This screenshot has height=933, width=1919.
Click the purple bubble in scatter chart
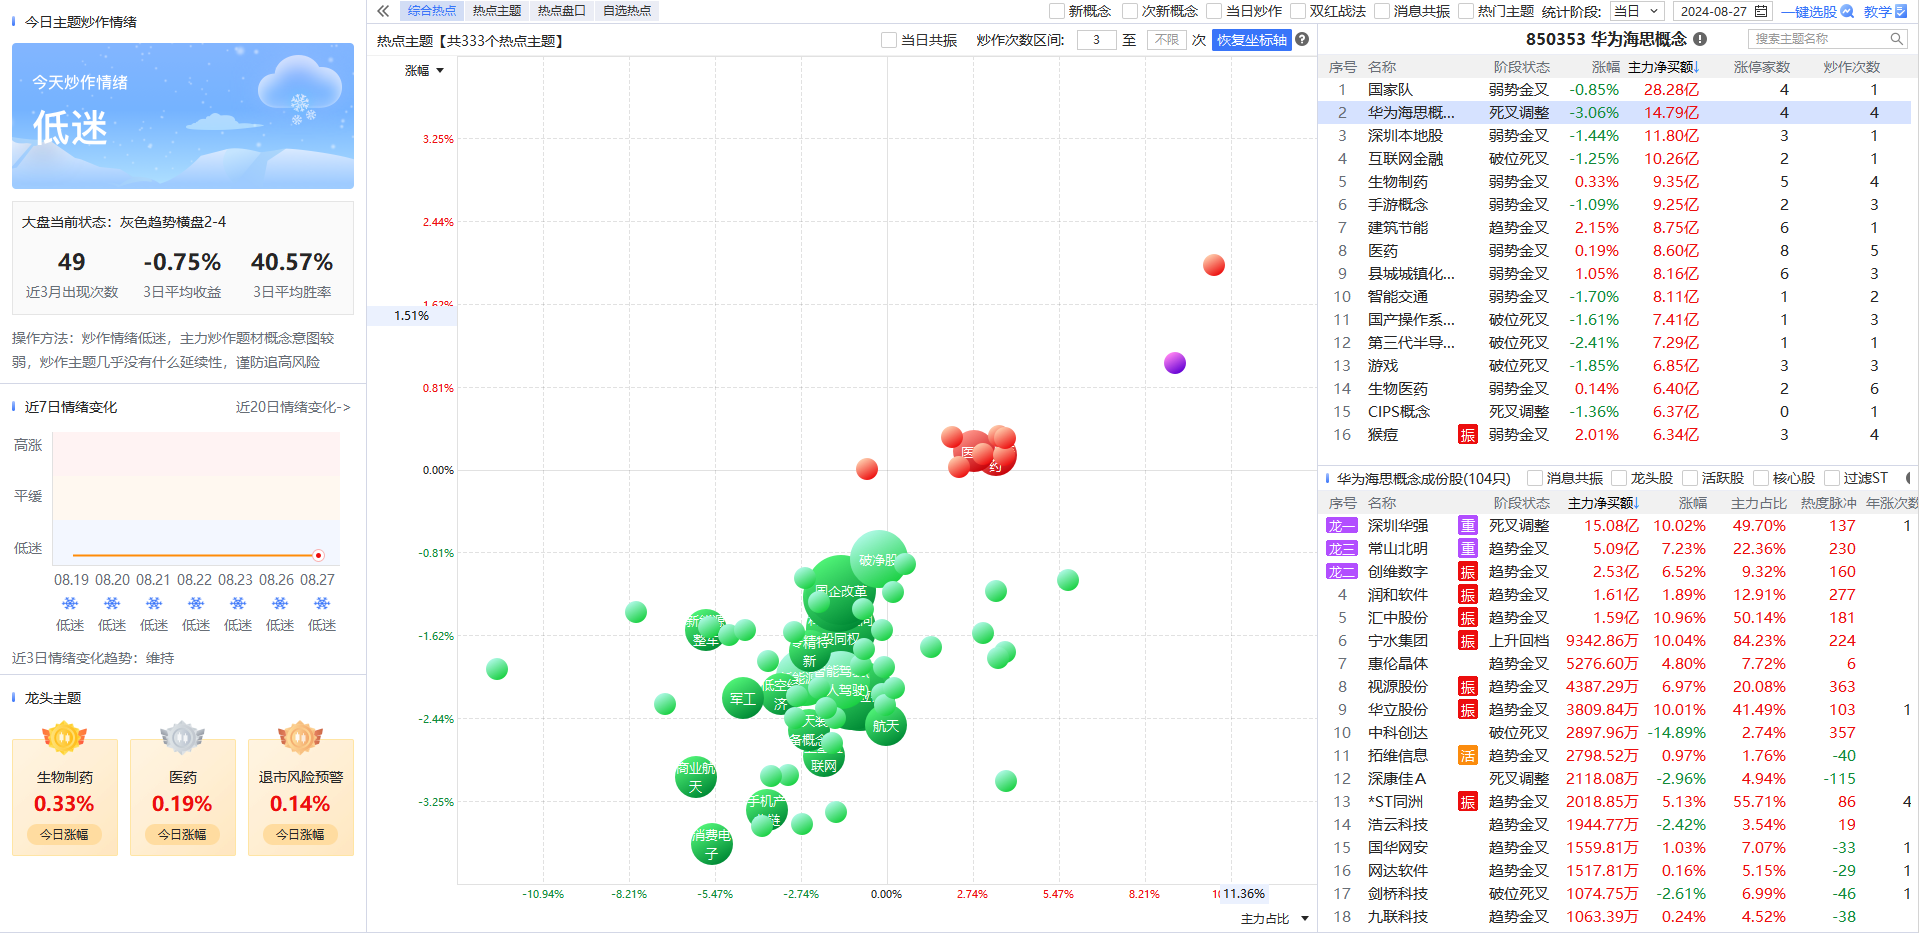coord(1175,363)
